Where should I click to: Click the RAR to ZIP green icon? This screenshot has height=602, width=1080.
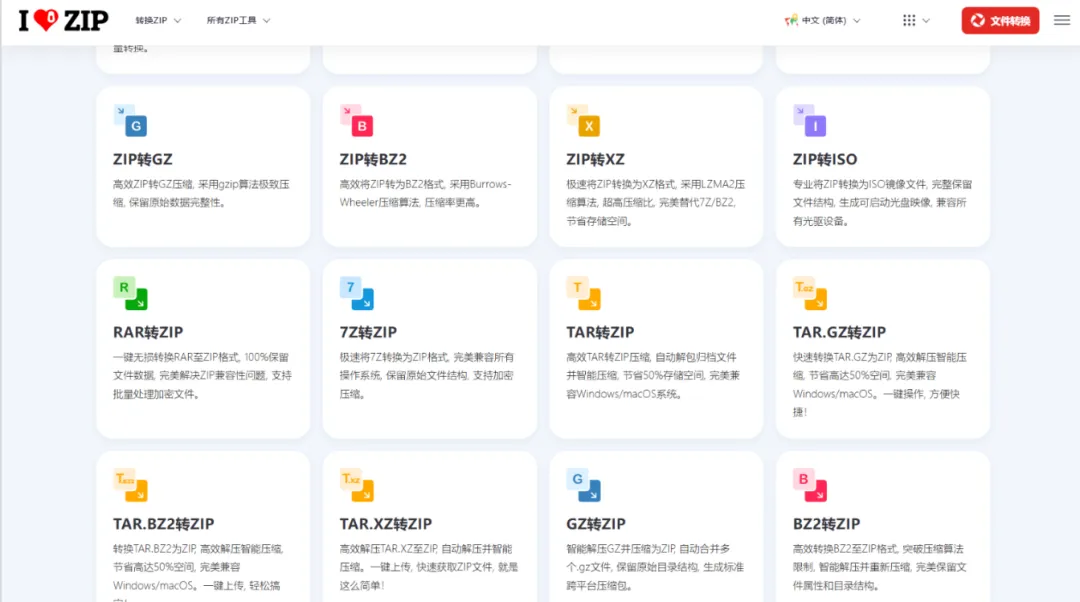tap(130, 293)
